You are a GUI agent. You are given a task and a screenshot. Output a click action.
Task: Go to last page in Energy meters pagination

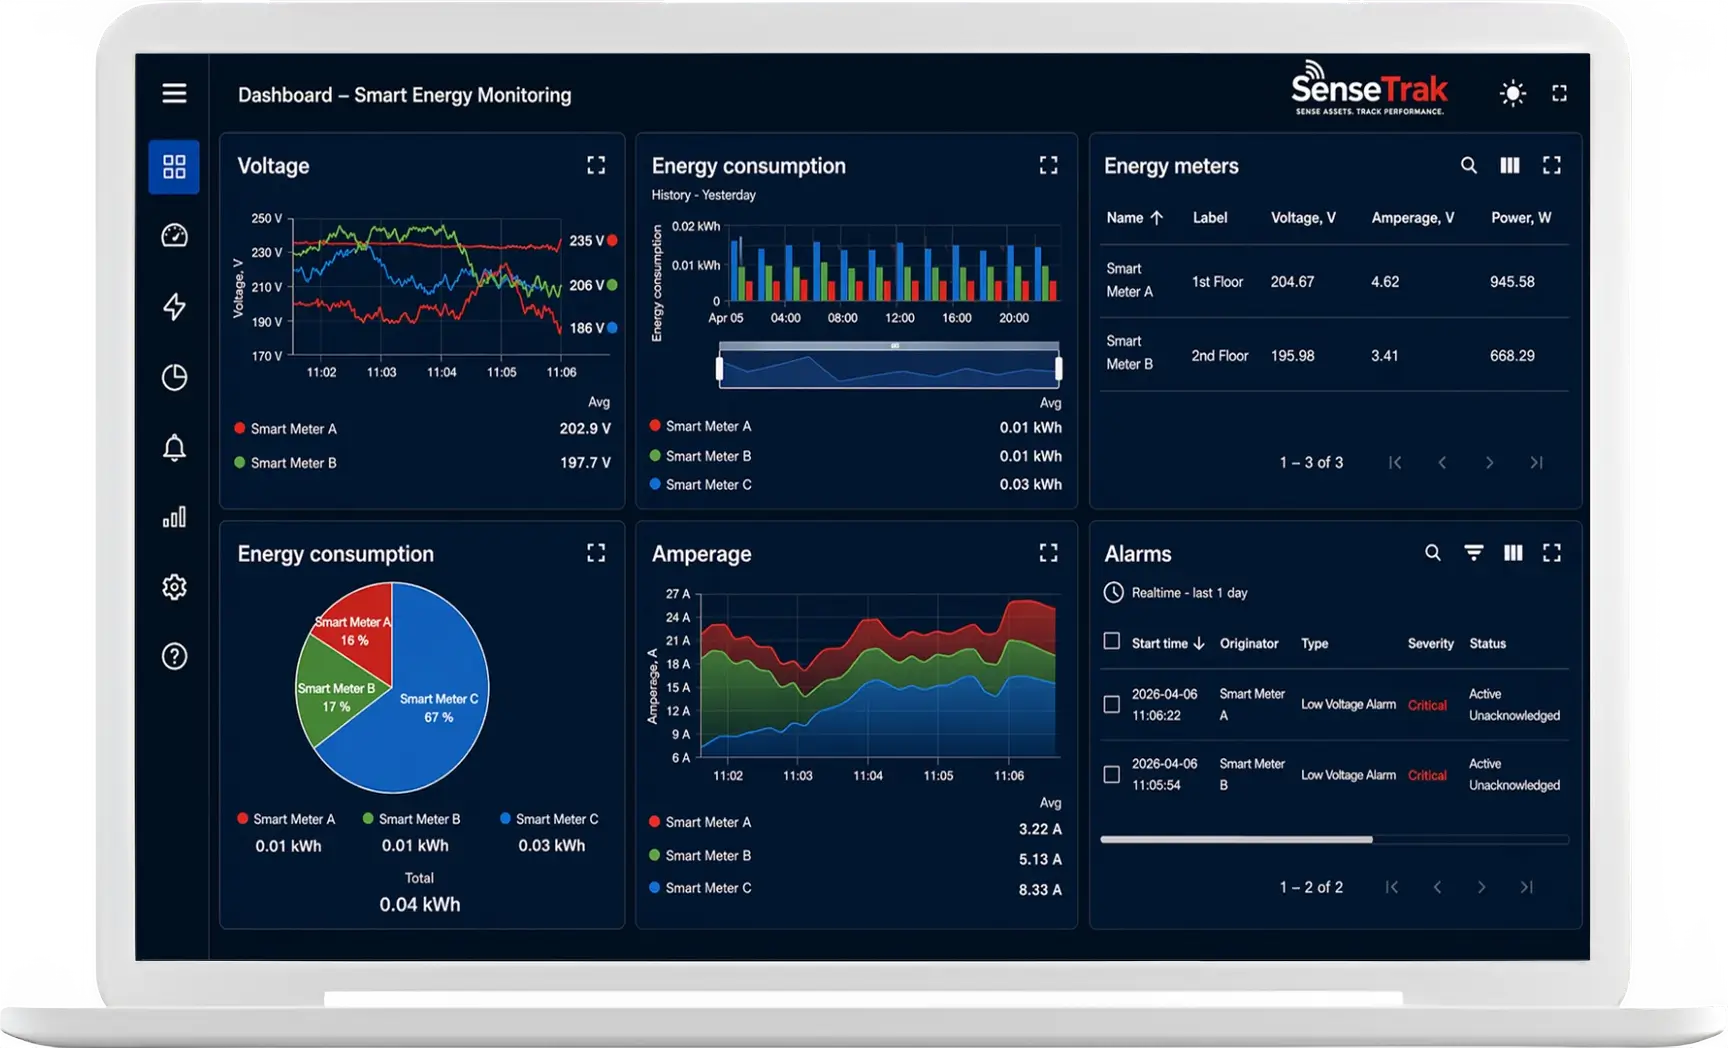(1537, 462)
